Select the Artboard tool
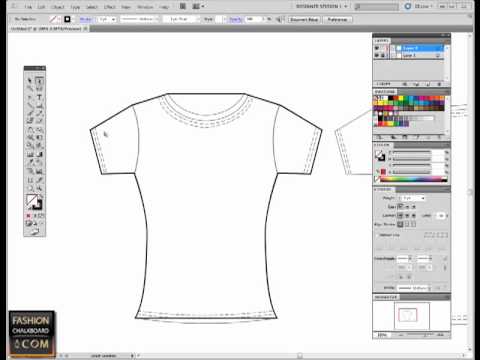The height and width of the screenshot is (360, 480). point(30,180)
